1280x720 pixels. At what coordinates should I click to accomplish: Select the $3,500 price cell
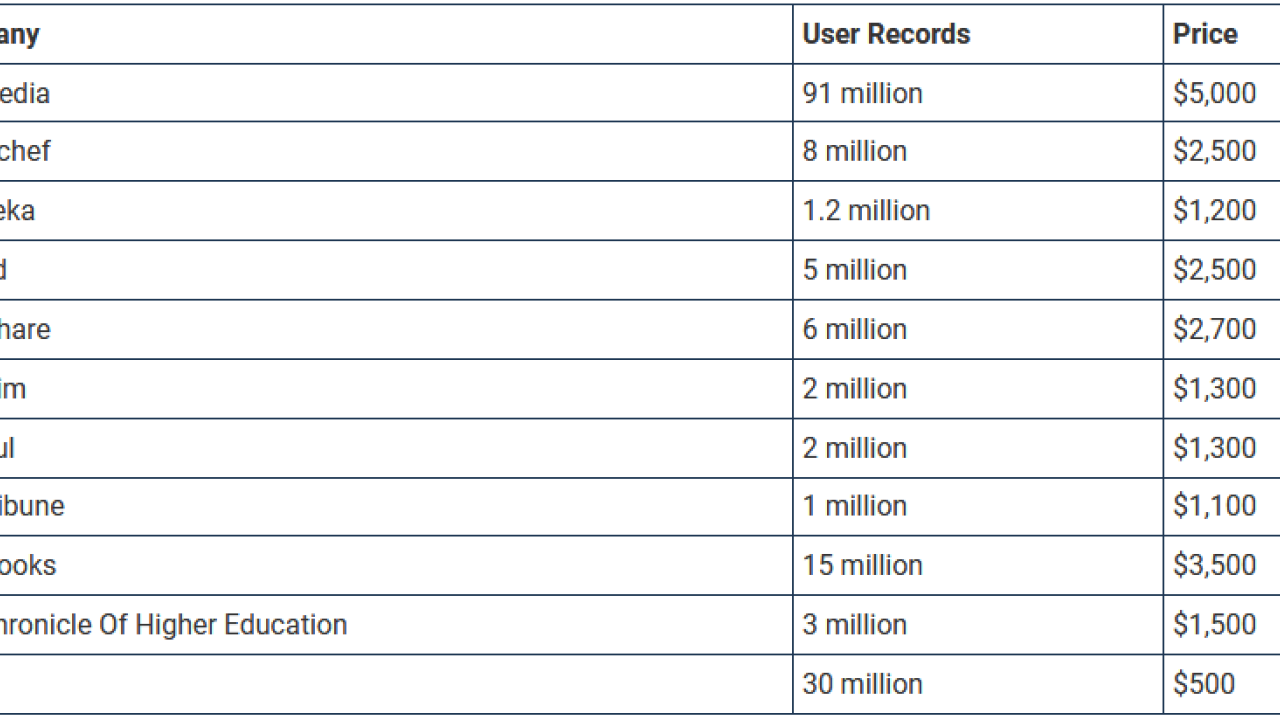click(1214, 565)
